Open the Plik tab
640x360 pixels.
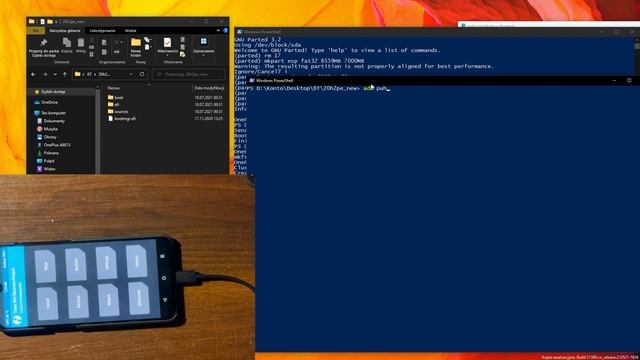[36, 31]
